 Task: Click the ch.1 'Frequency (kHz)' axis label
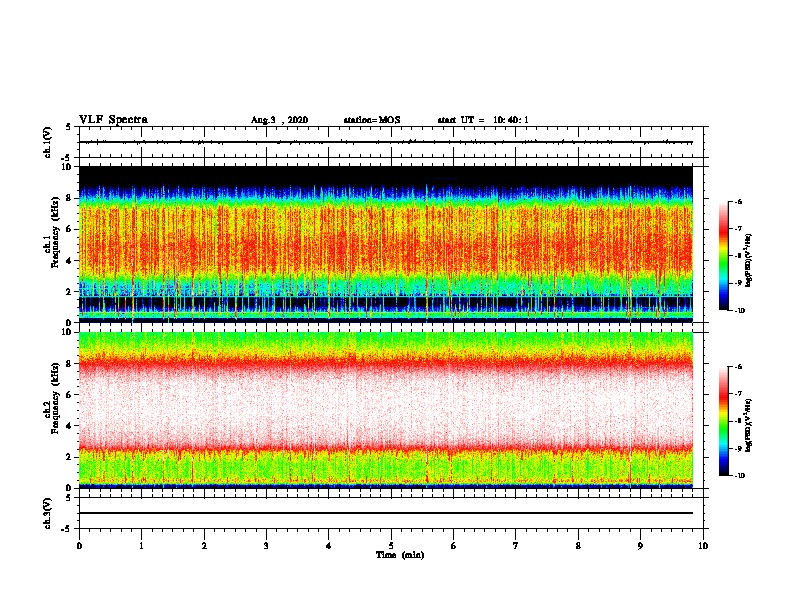click(x=56, y=232)
